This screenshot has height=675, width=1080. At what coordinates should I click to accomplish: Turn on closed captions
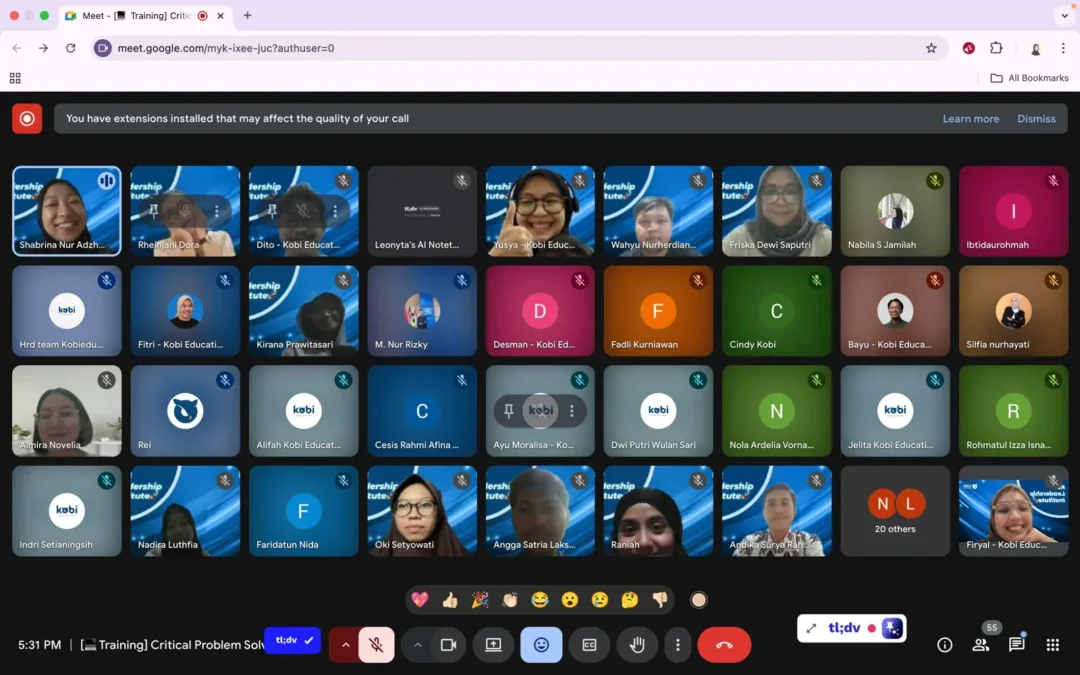click(x=590, y=645)
